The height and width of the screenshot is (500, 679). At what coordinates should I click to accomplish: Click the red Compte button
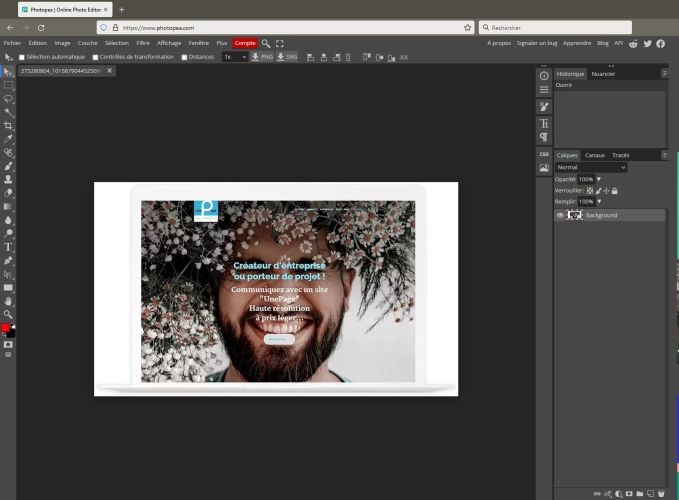point(245,43)
